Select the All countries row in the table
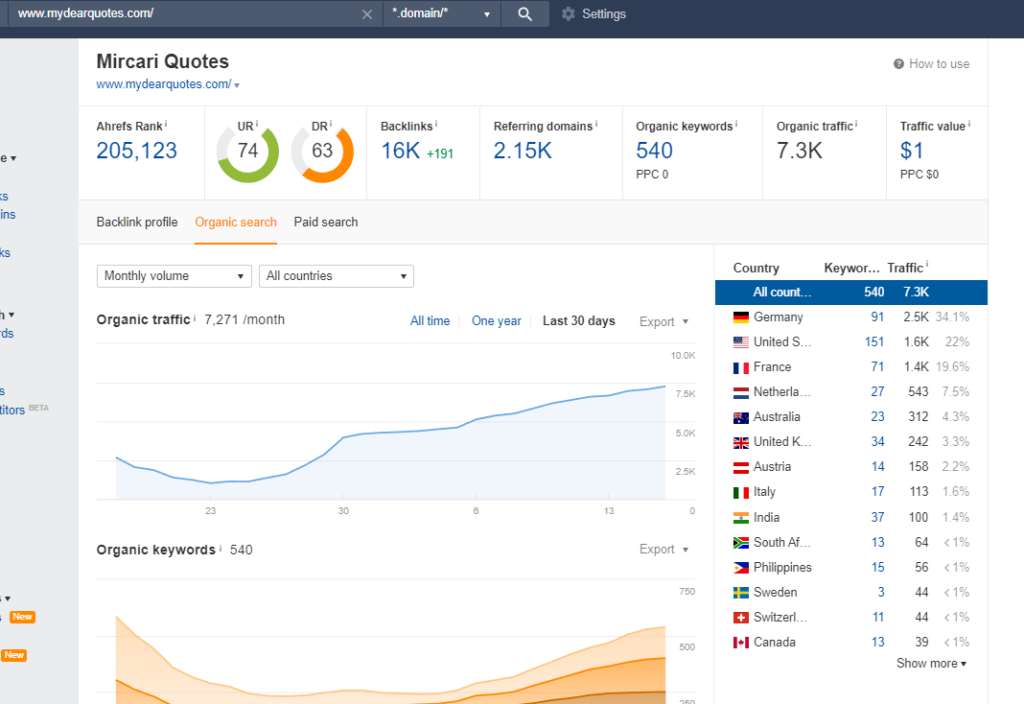Screen dimensions: 1024x704 tap(851, 293)
